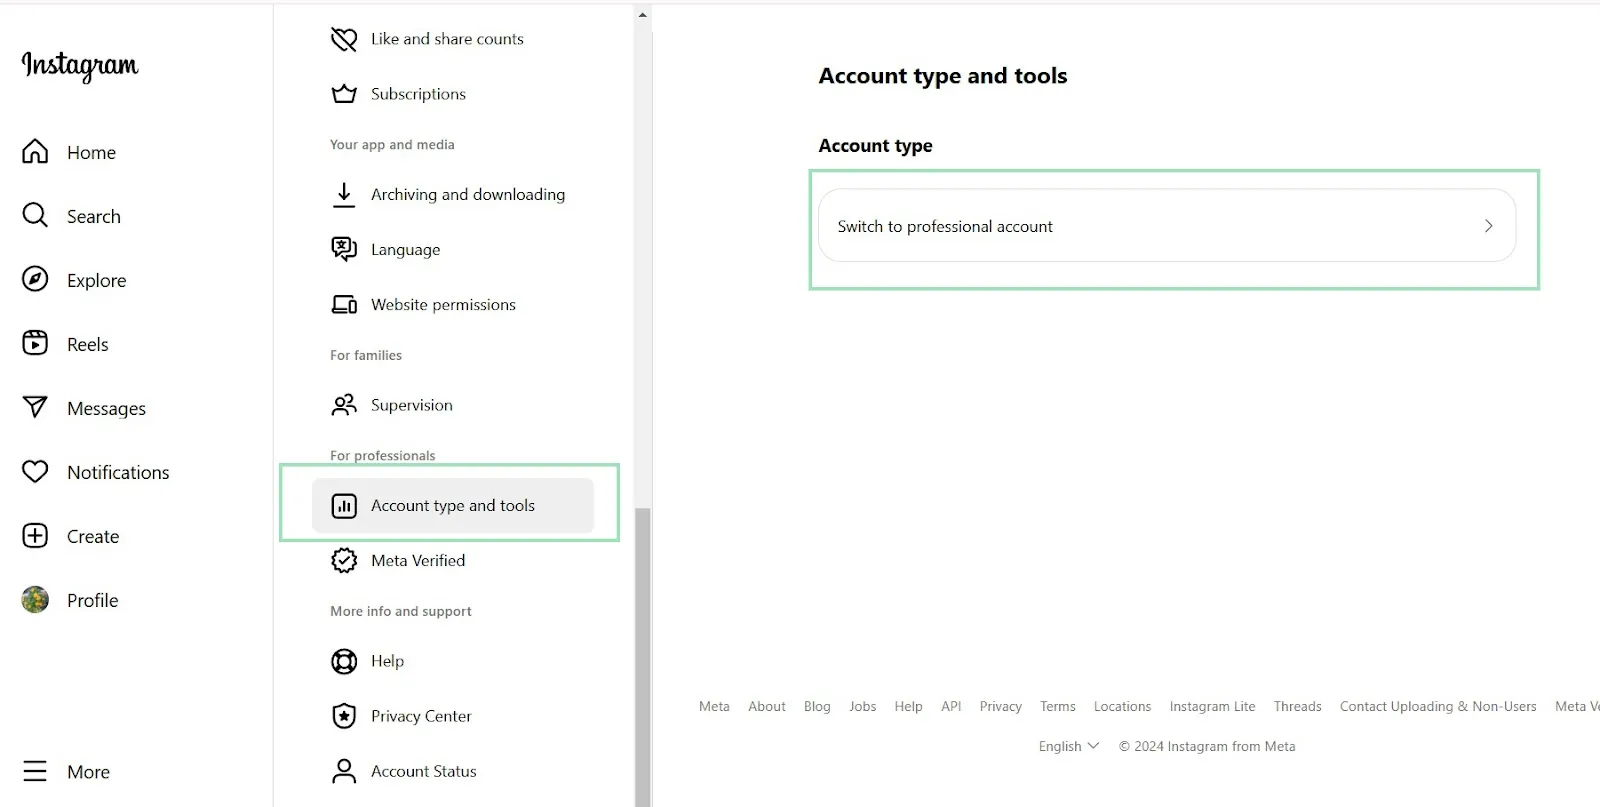1600x807 pixels.
Task: Click the Supervision people icon
Action: [344, 405]
